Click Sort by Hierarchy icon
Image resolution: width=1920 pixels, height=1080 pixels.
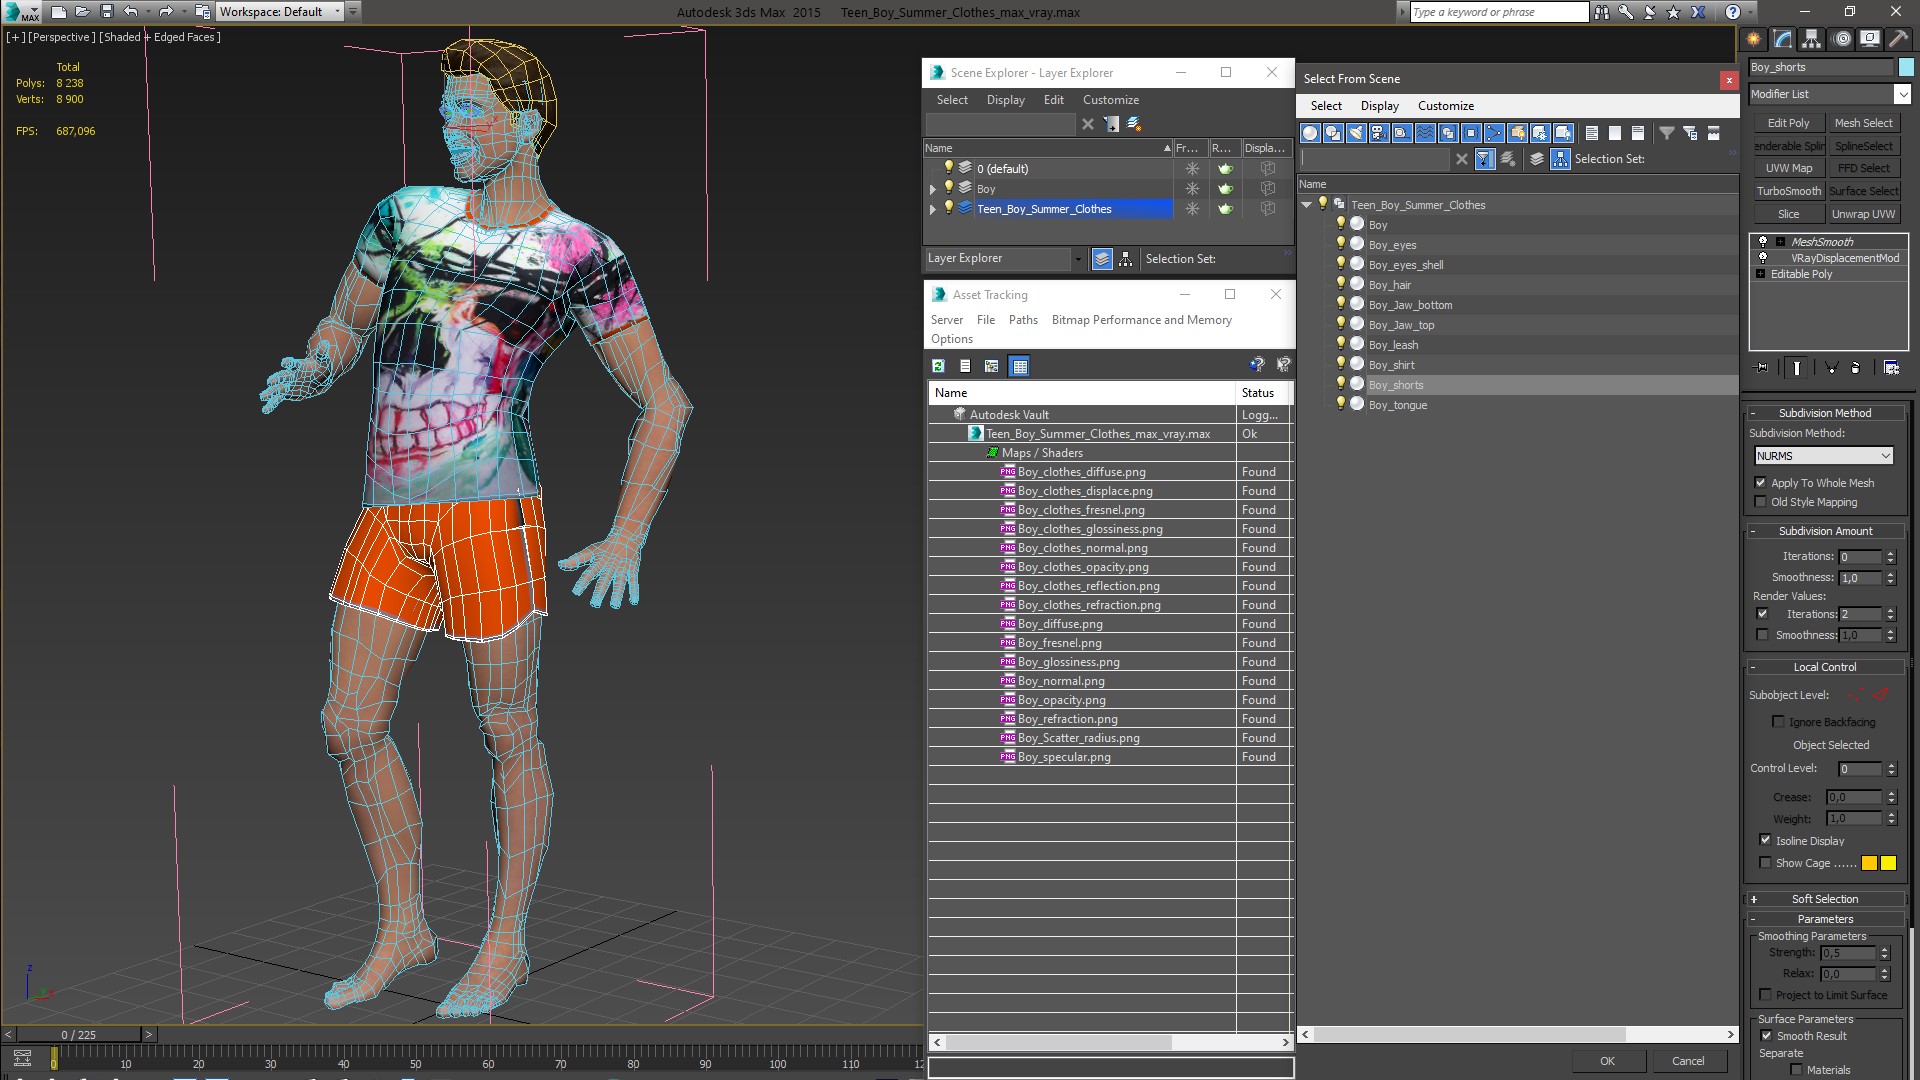pos(1560,159)
